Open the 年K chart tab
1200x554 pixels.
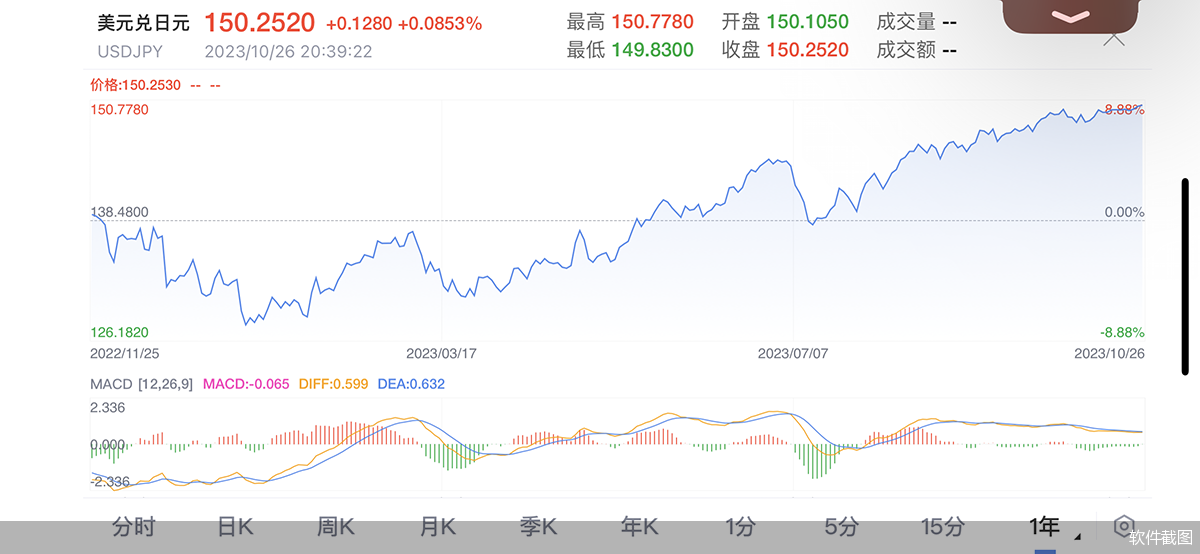pos(639,526)
